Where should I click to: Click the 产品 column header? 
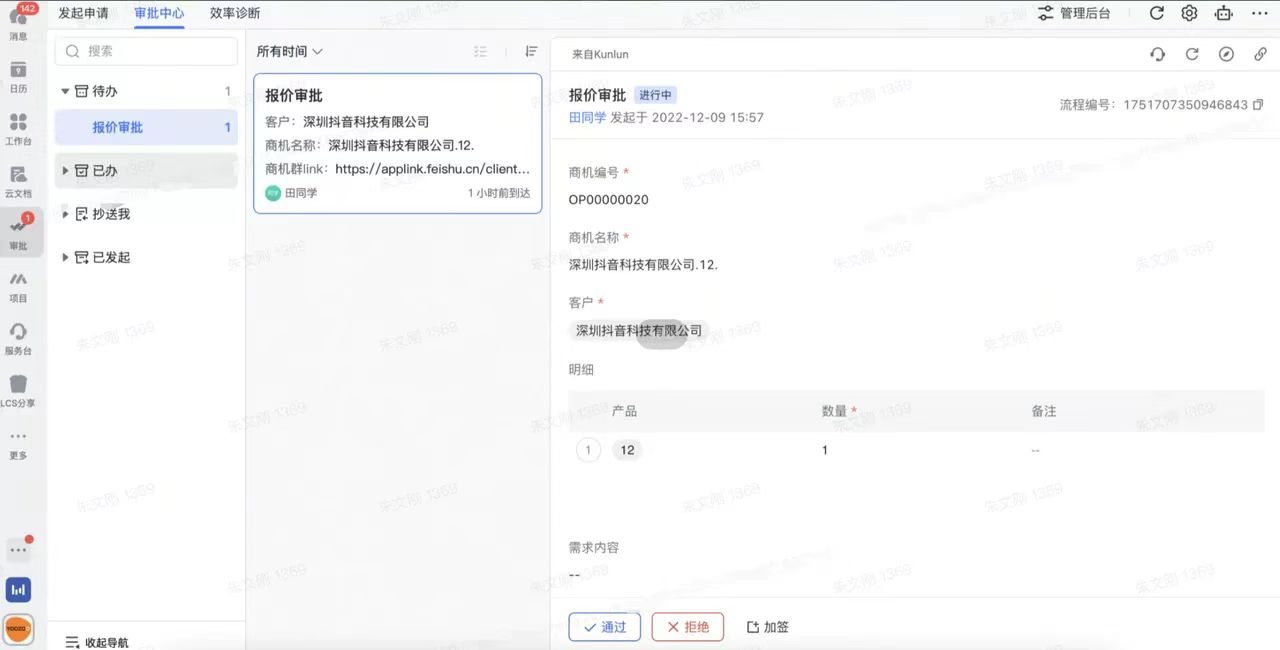coord(624,411)
